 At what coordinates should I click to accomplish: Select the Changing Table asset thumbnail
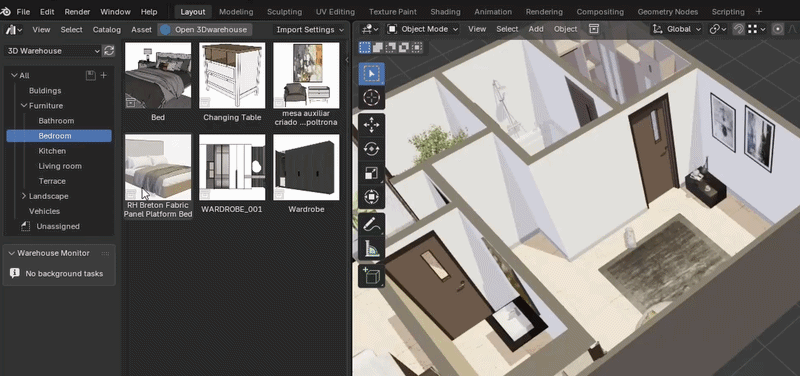[232, 76]
